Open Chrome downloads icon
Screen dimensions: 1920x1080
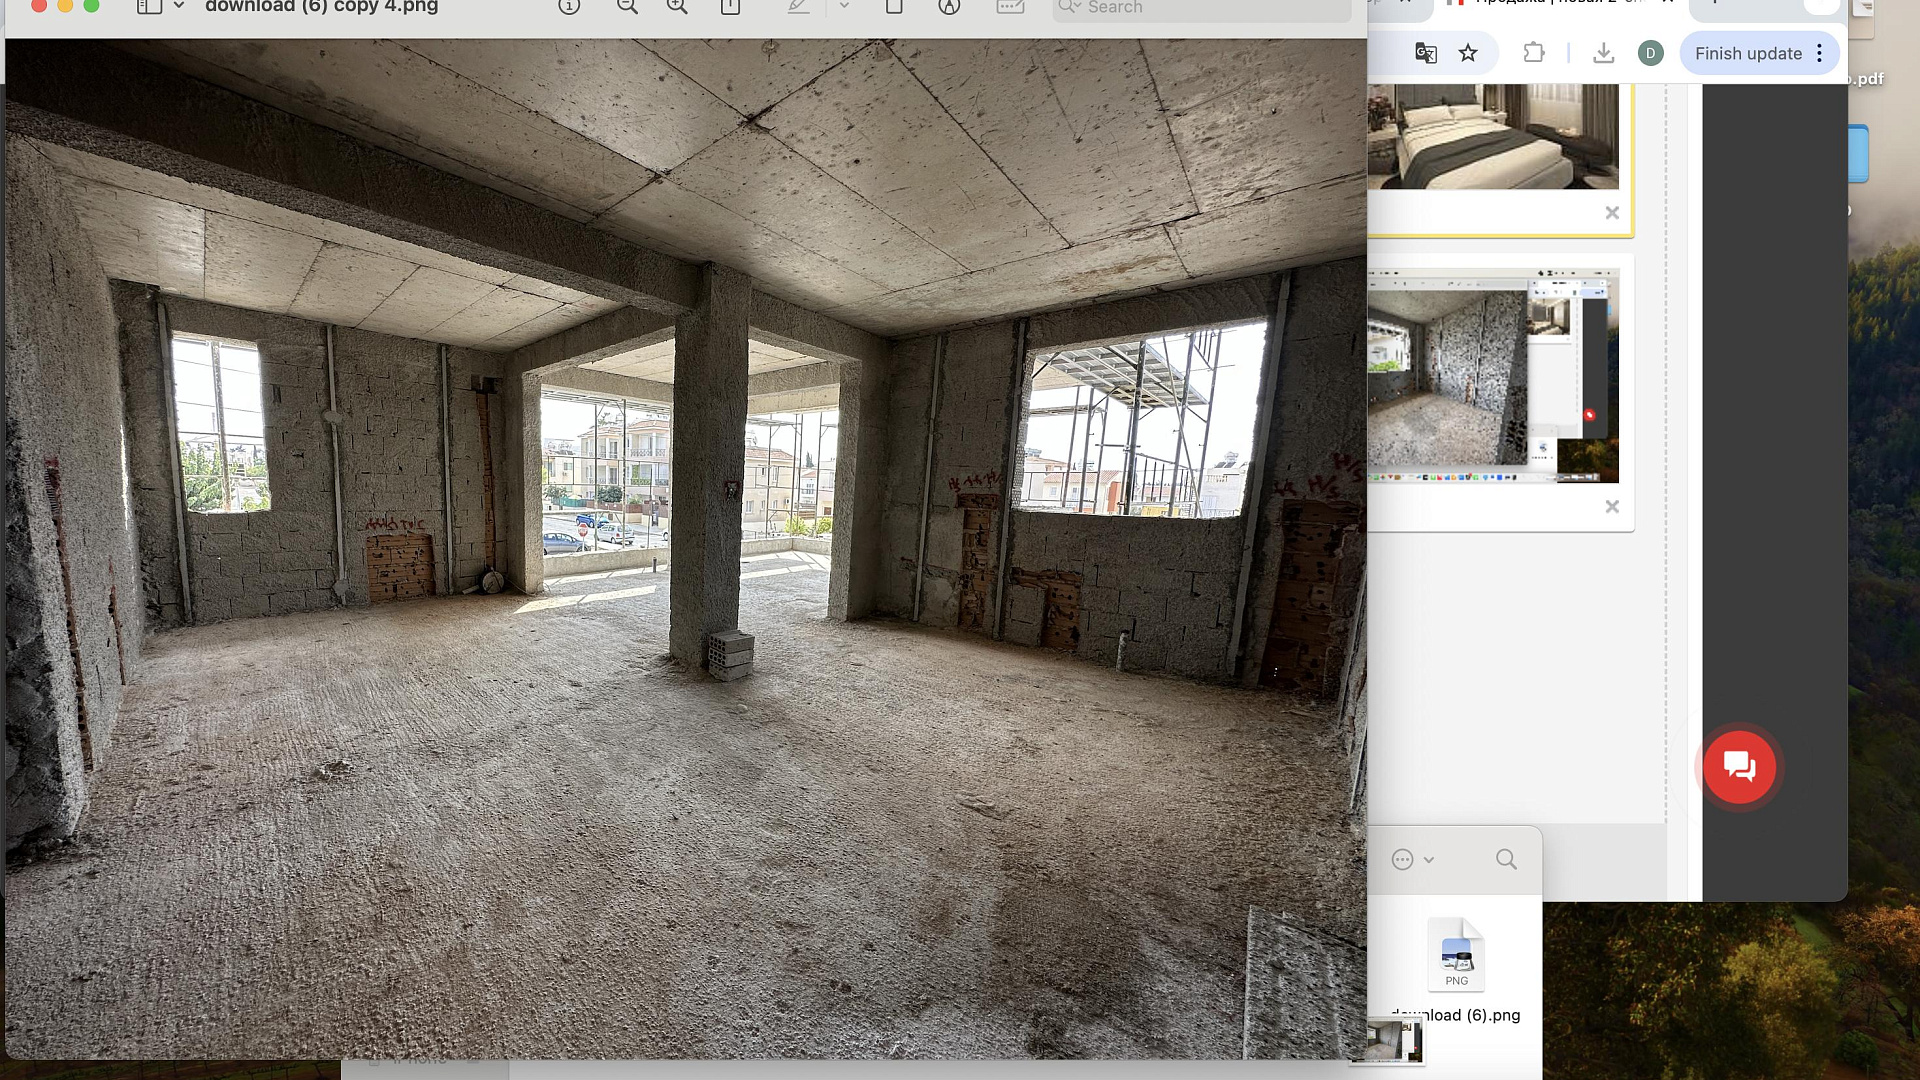point(1603,53)
